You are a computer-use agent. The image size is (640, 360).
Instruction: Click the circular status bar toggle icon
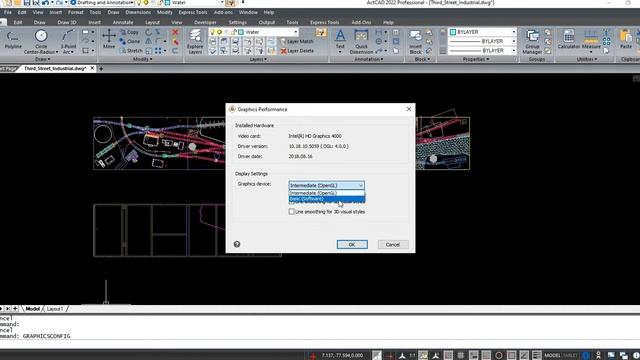[x=498, y=356]
